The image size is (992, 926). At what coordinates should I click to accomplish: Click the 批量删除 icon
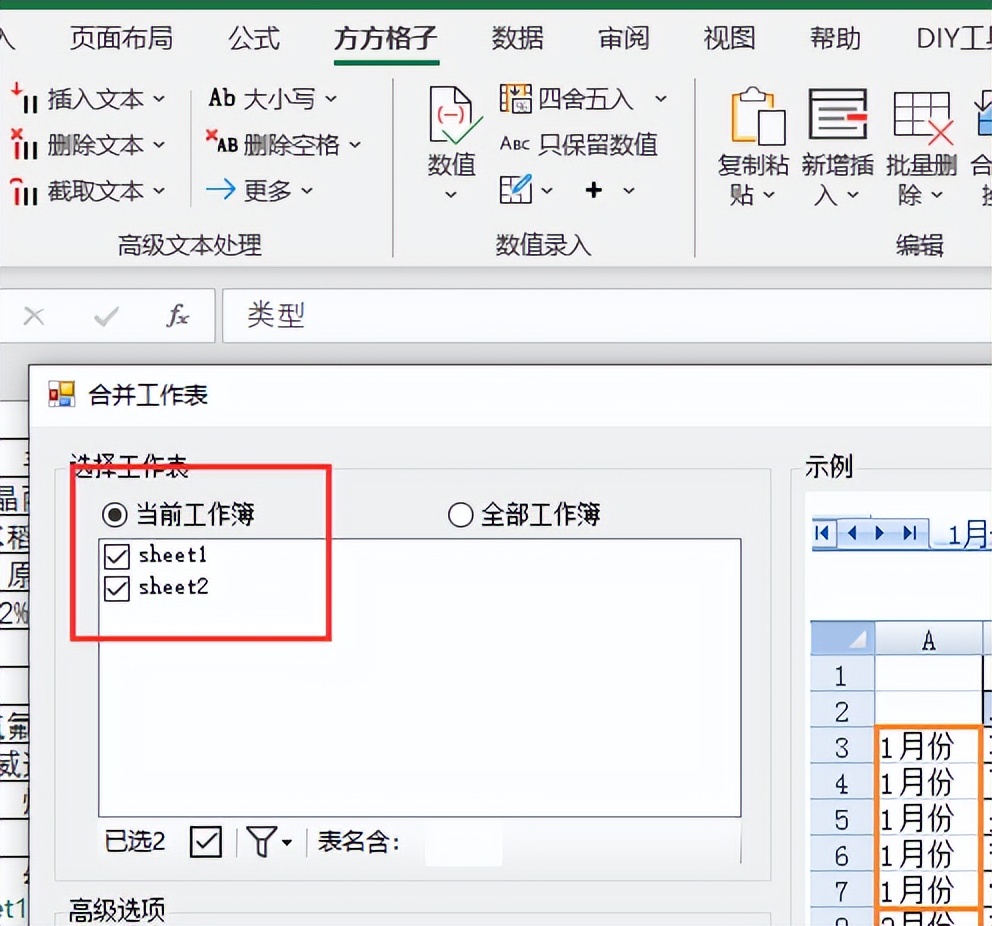click(x=920, y=115)
